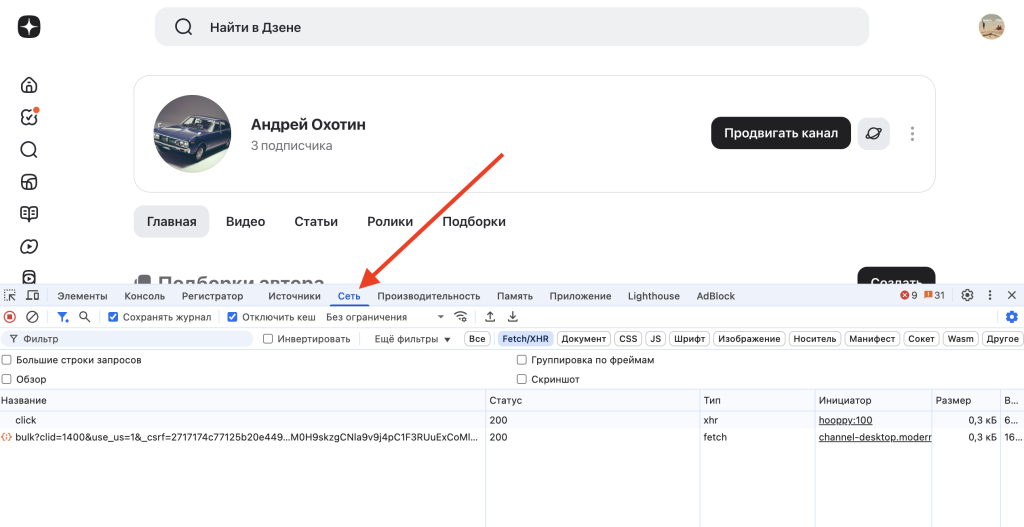The image size is (1024, 527).
Task: Click the element inspector picker icon
Action: (x=10, y=296)
